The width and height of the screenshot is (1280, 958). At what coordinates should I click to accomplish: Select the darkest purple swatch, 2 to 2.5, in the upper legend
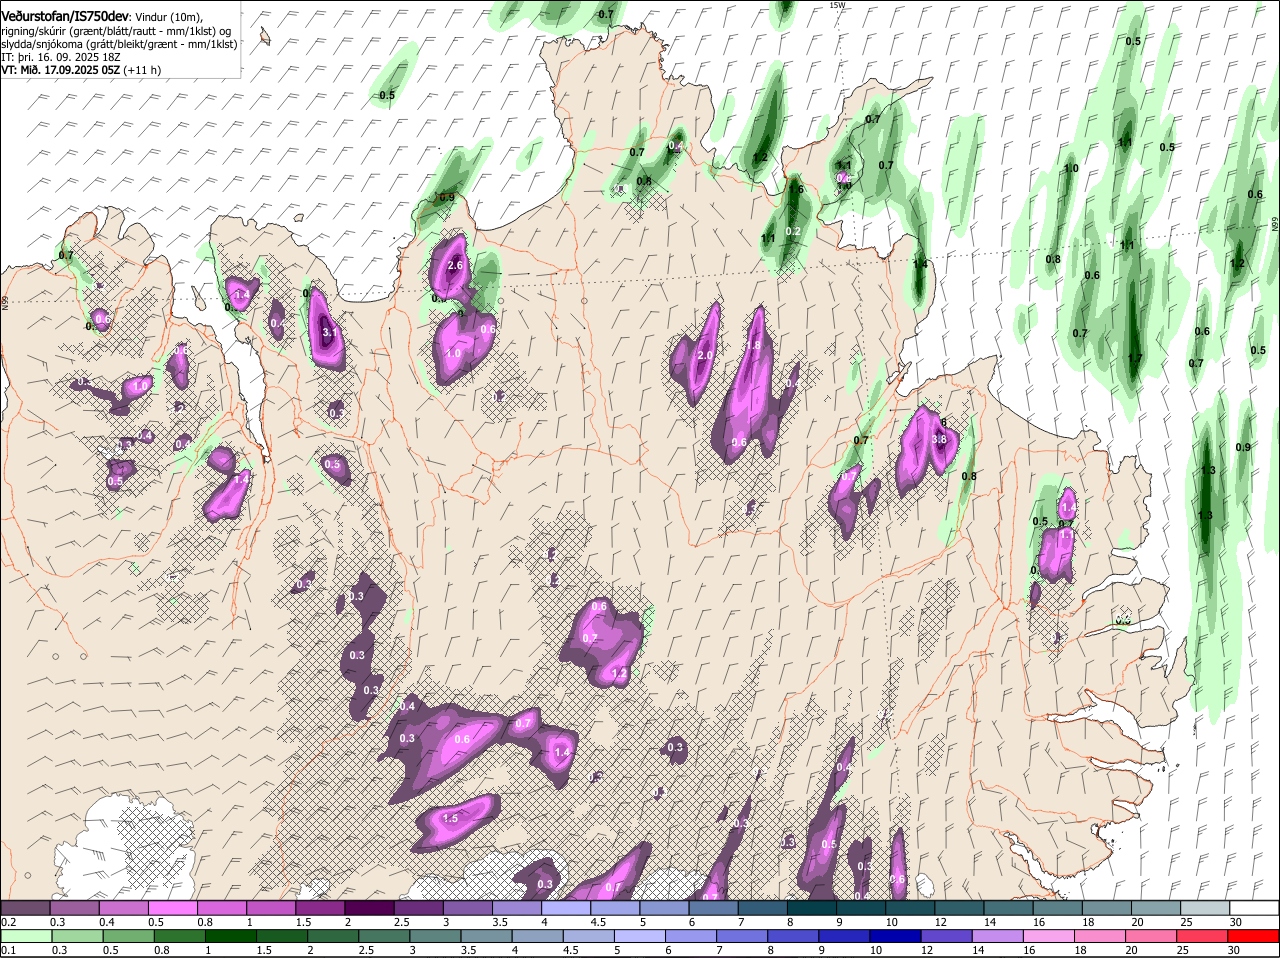372,908
